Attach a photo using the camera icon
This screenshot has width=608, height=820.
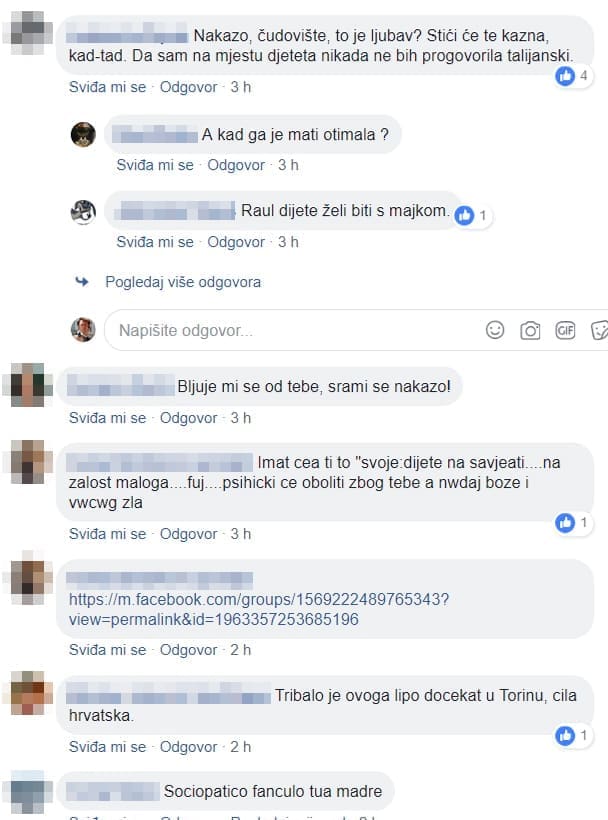(x=530, y=331)
